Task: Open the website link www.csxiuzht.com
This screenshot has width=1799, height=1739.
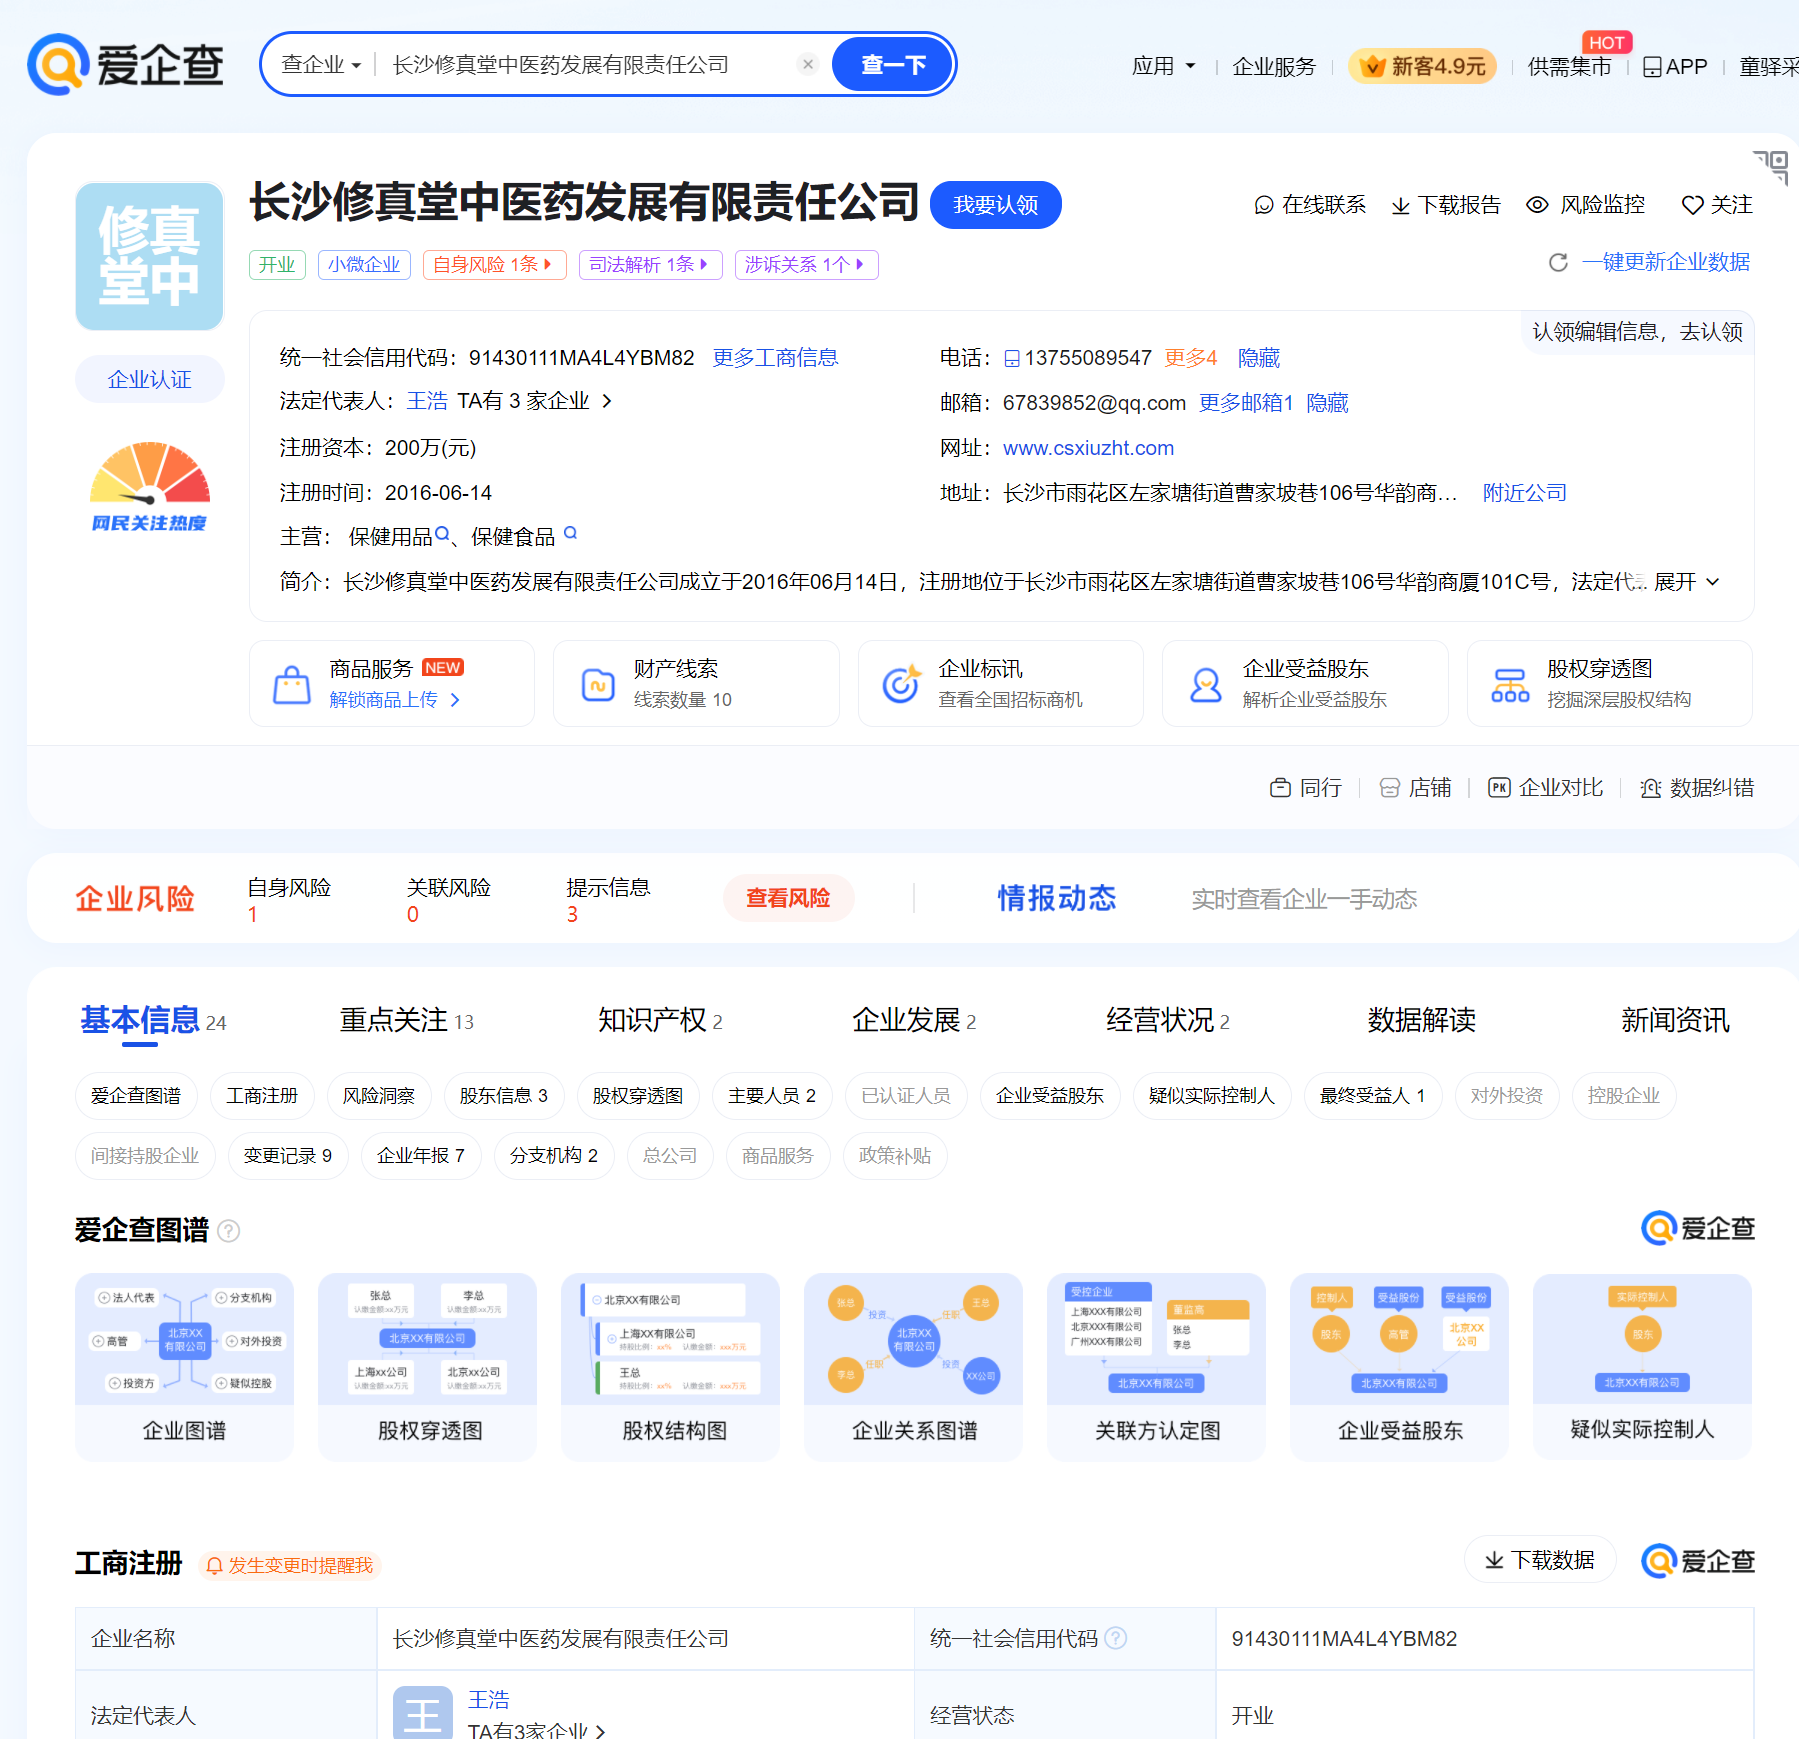Action: 1088,447
